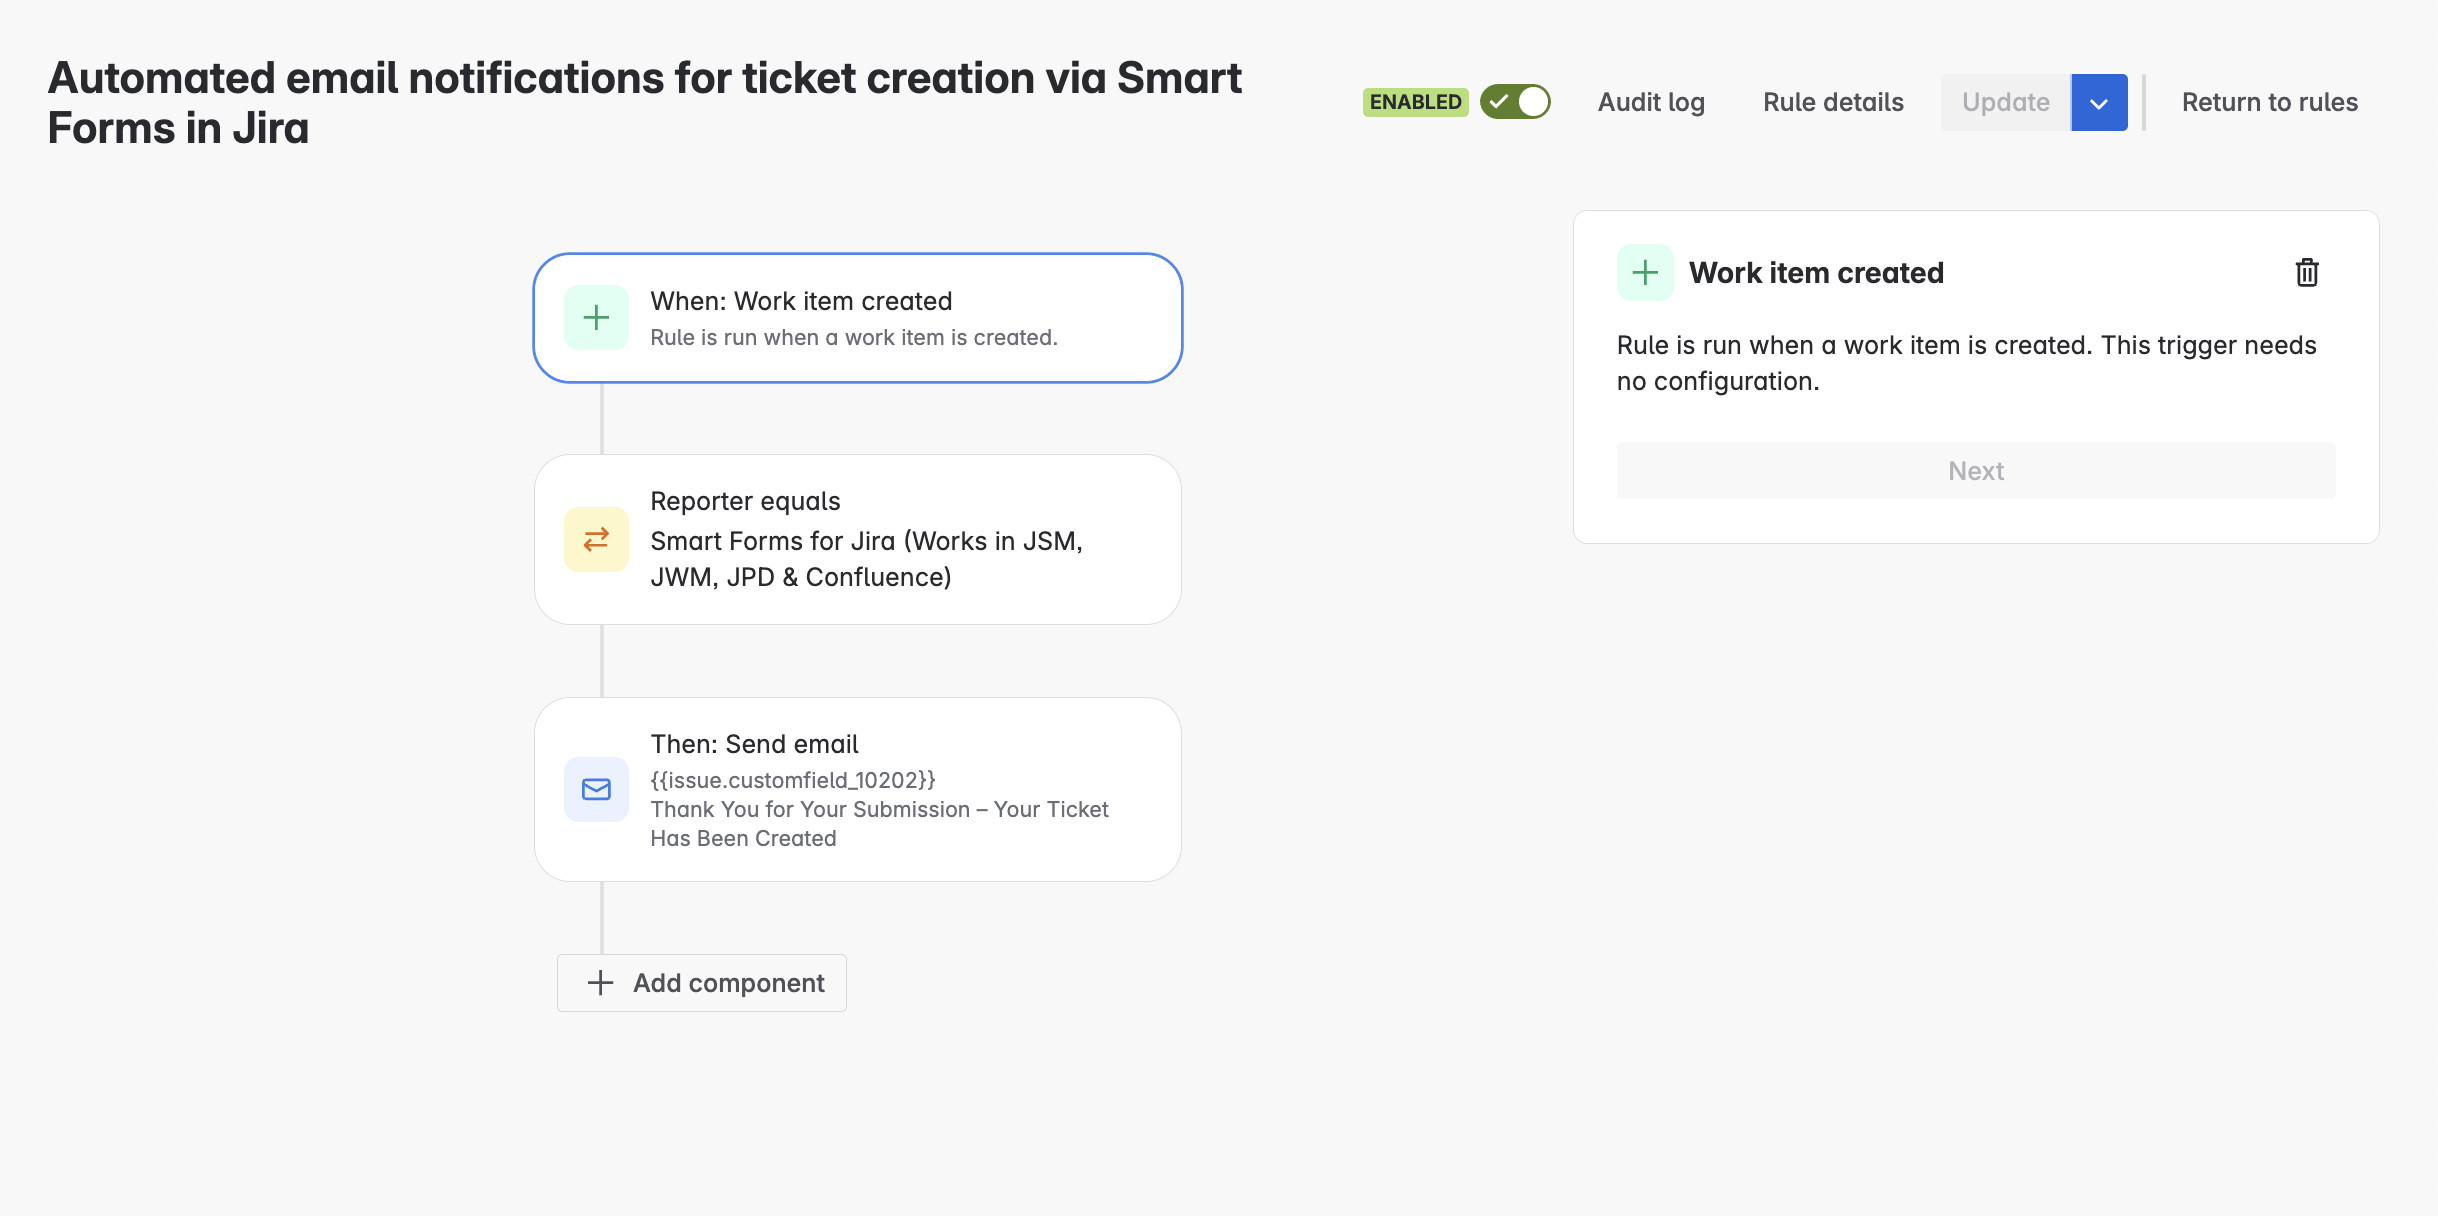Screen dimensions: 2438x1218
Task: Click the green plus trigger icon in flow
Action: 596,318
